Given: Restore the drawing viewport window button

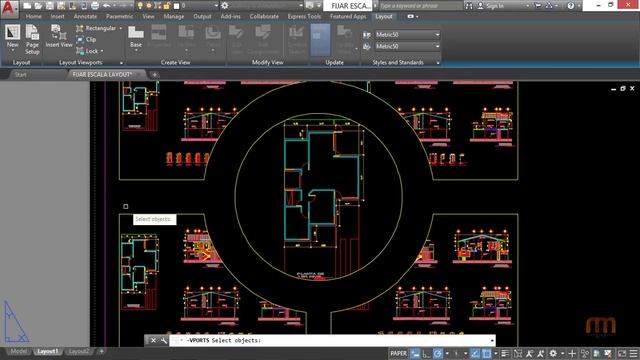Looking at the screenshot, I should click(623, 89).
